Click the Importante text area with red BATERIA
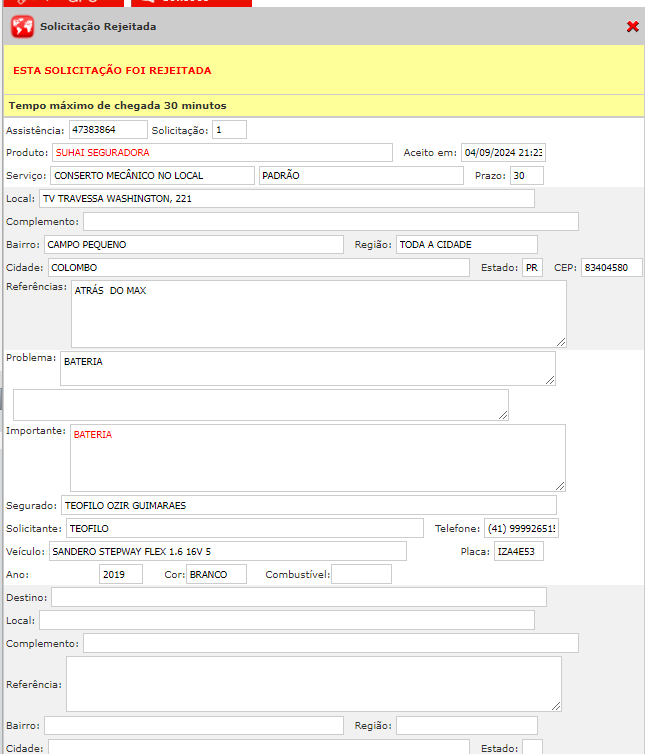This screenshot has height=754, width=651. [x=318, y=458]
